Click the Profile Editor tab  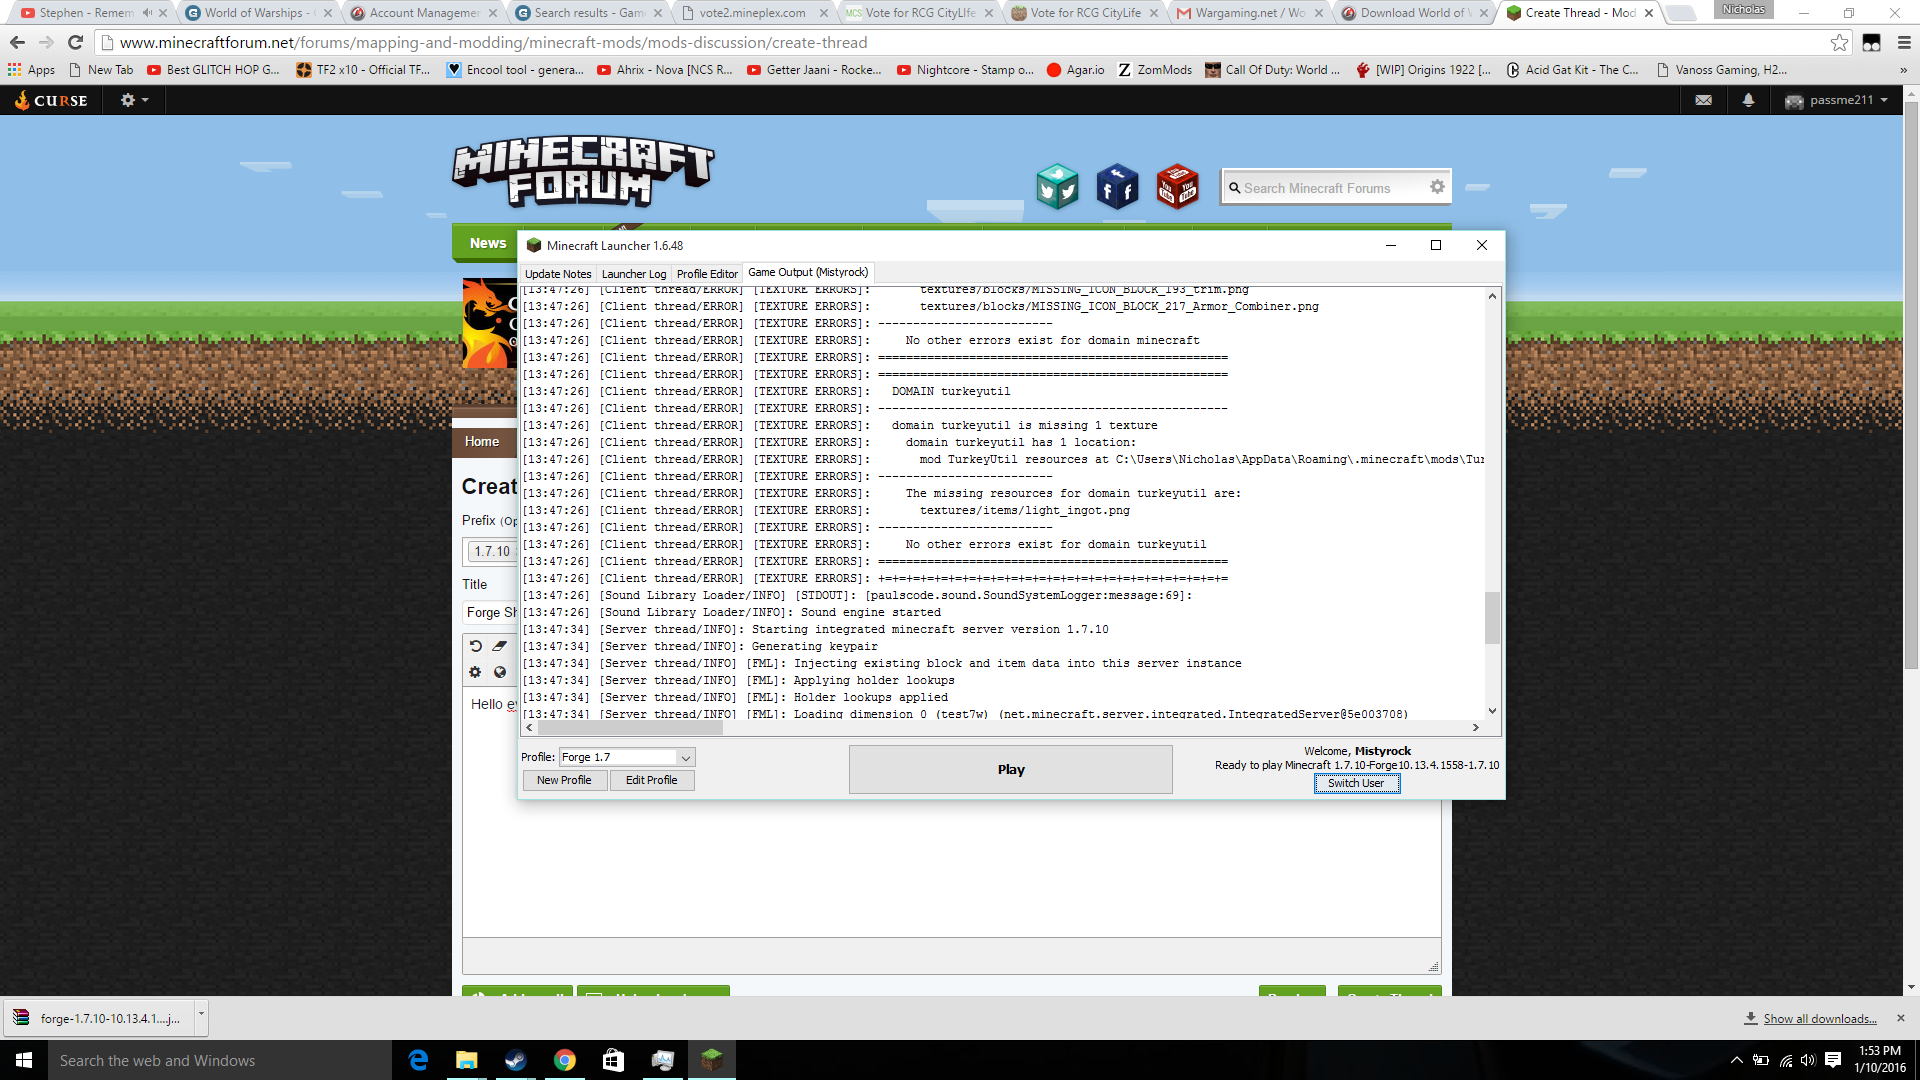[x=705, y=272]
